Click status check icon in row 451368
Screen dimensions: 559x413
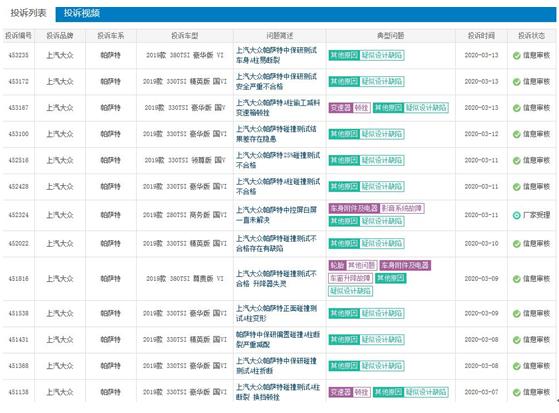(517, 366)
